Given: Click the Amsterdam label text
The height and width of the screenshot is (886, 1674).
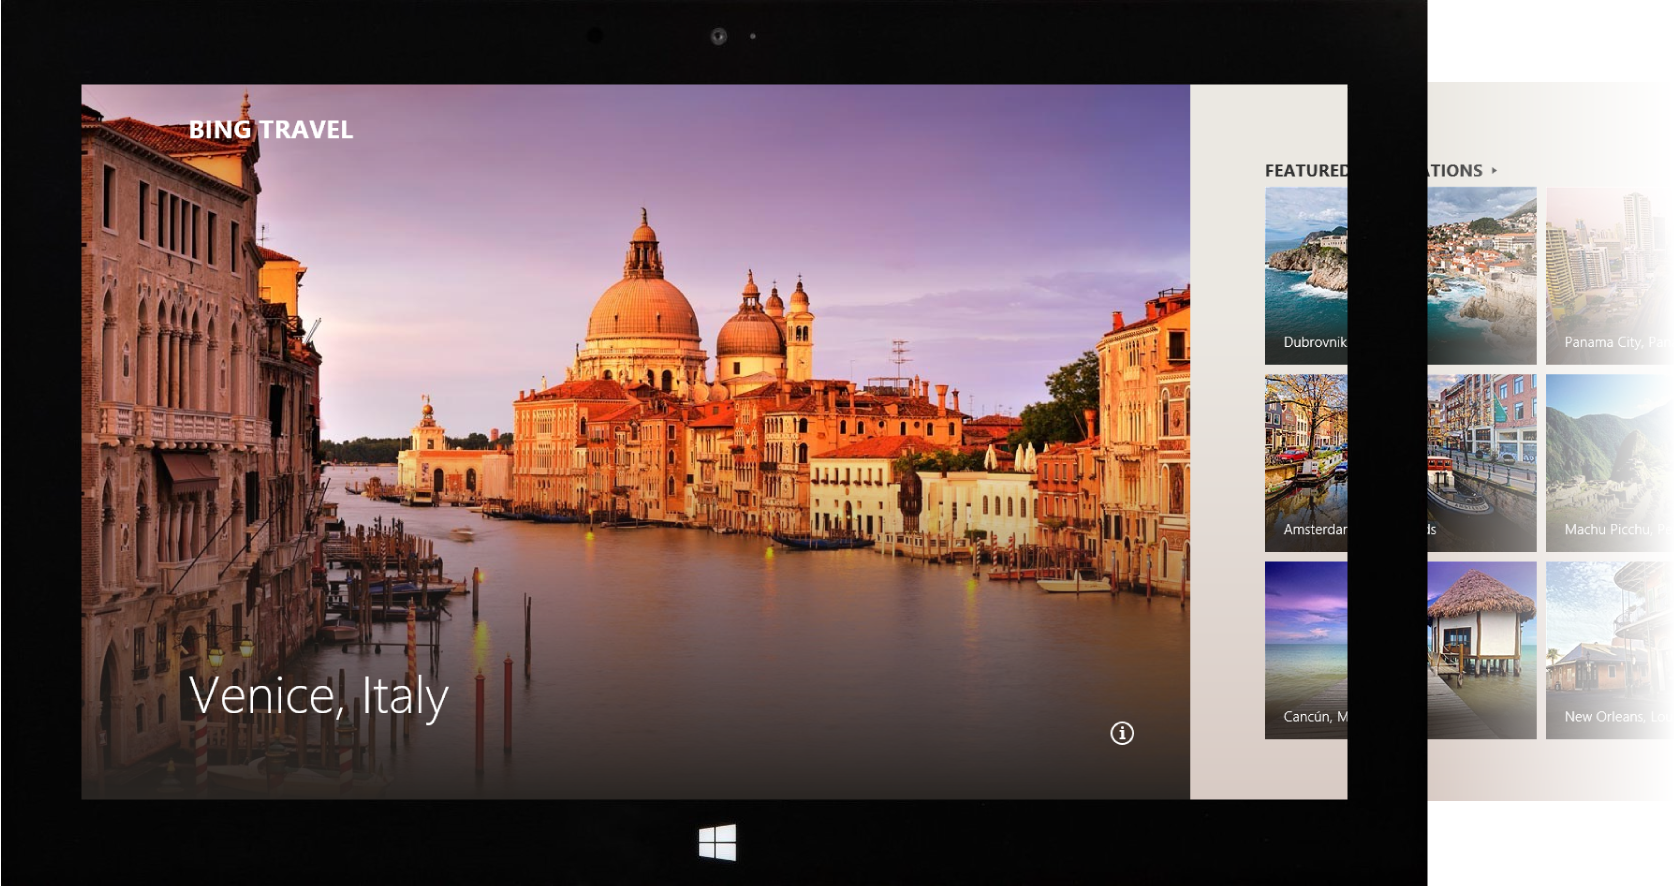Looking at the screenshot, I should coord(1314,529).
